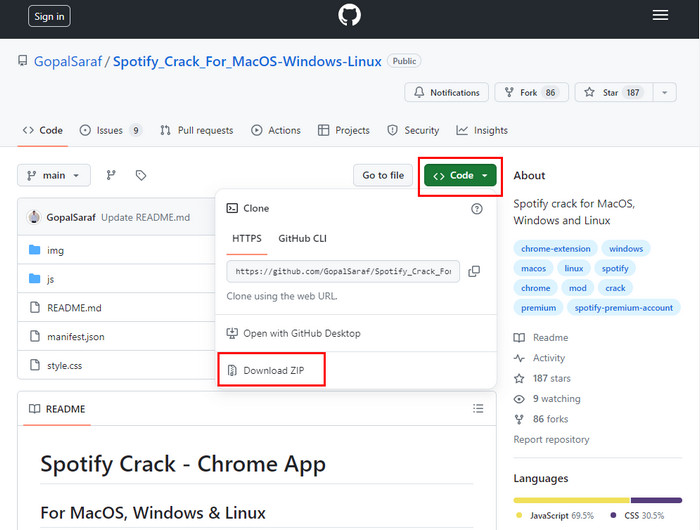Click the watching eye icon
Image resolution: width=700 pixels, height=530 pixels.
(x=519, y=399)
